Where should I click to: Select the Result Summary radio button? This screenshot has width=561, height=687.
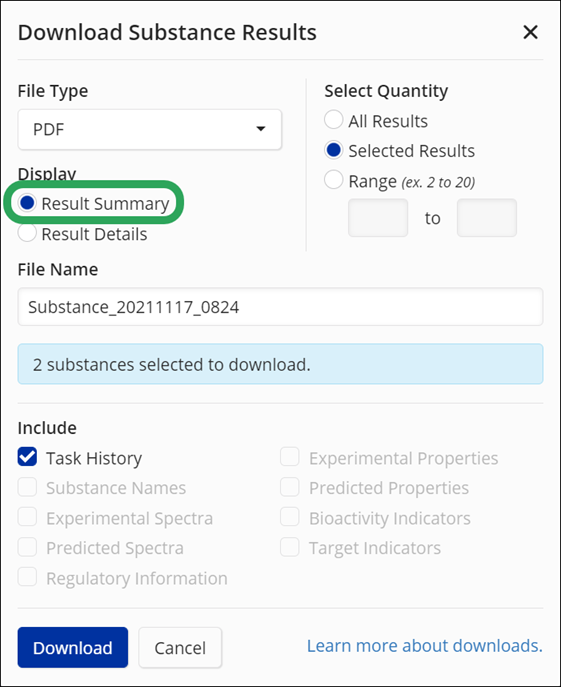tap(27, 203)
